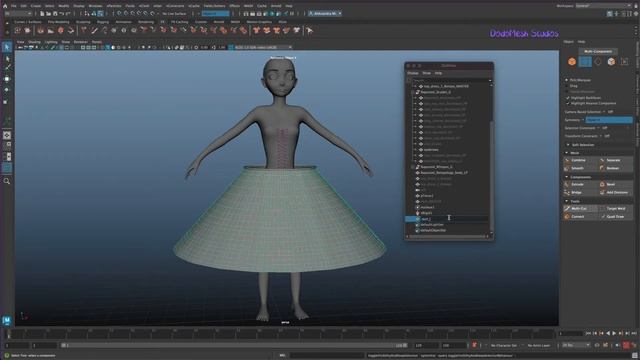Click the Multi-Cut button

coord(579,209)
